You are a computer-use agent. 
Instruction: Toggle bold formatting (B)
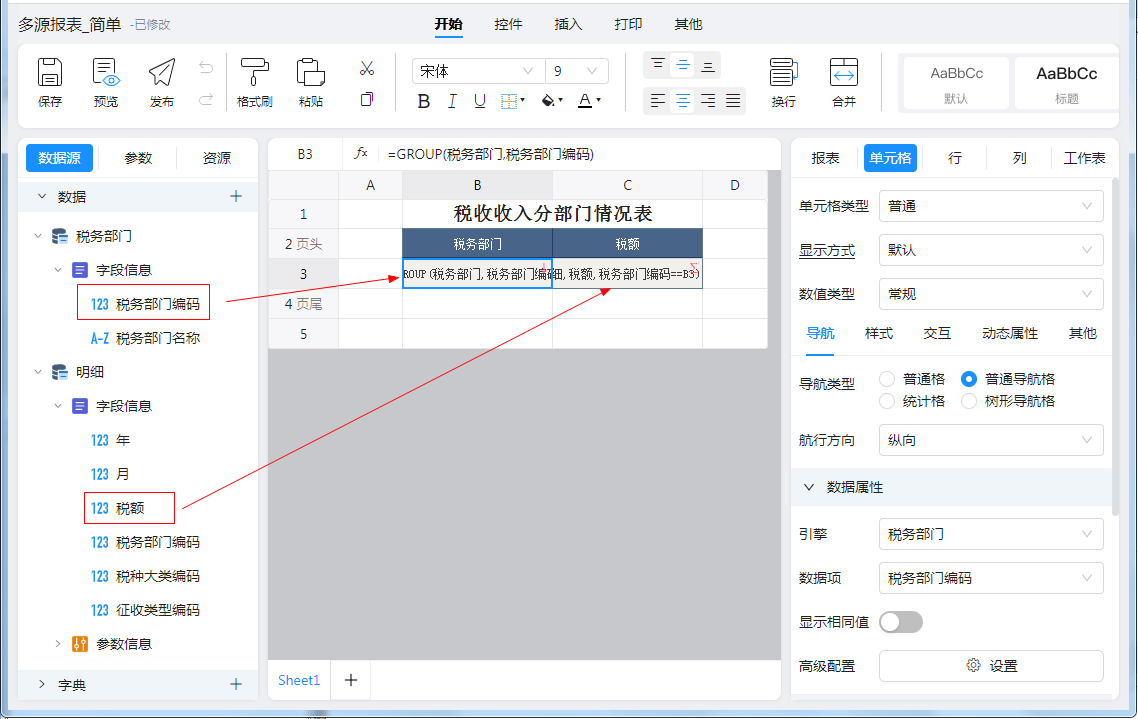point(424,101)
